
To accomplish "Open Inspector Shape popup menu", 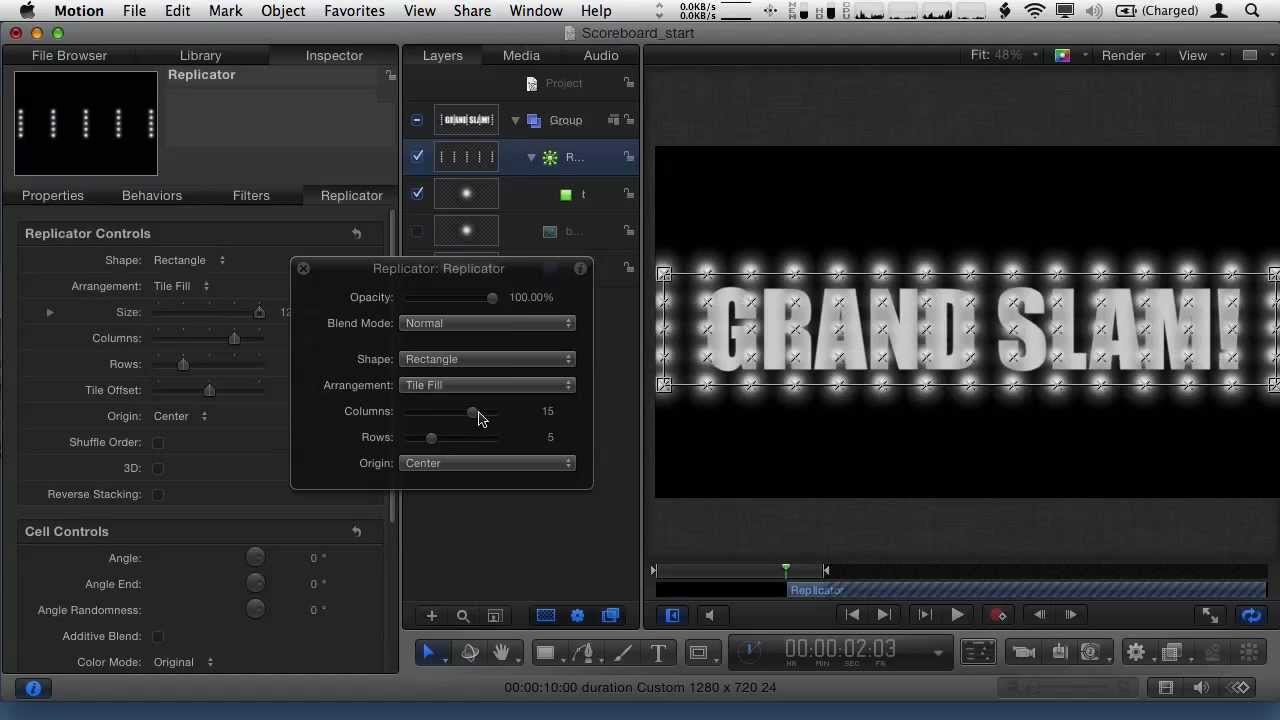I will [x=189, y=260].
